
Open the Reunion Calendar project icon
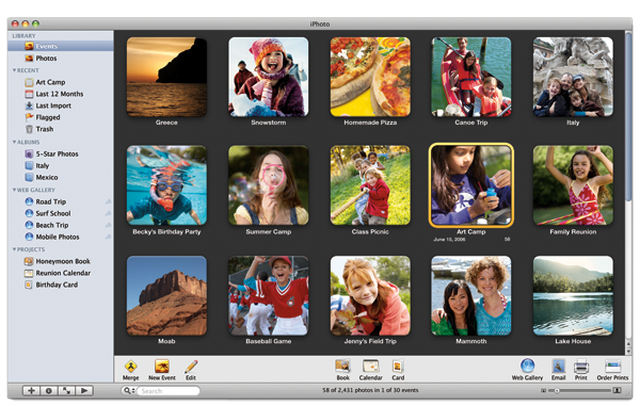(29, 273)
